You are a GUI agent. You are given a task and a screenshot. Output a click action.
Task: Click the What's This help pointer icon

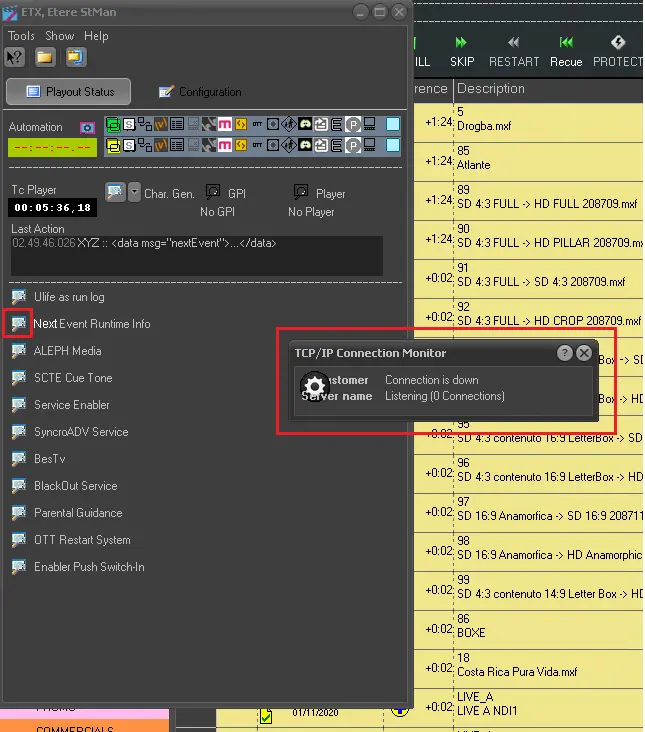[15, 57]
